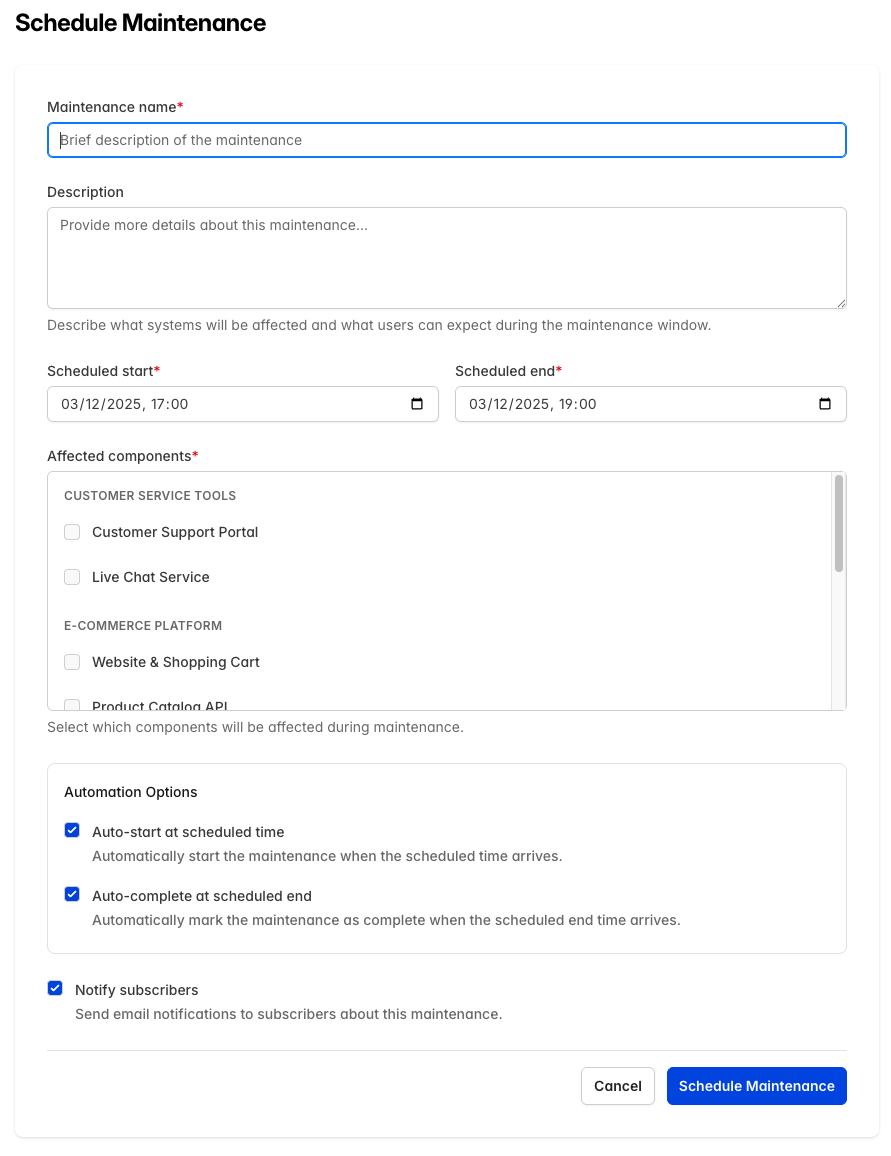Image resolution: width=891 pixels, height=1156 pixels.
Task: Click the Schedule Maintenance button
Action: pyautogui.click(x=757, y=1085)
